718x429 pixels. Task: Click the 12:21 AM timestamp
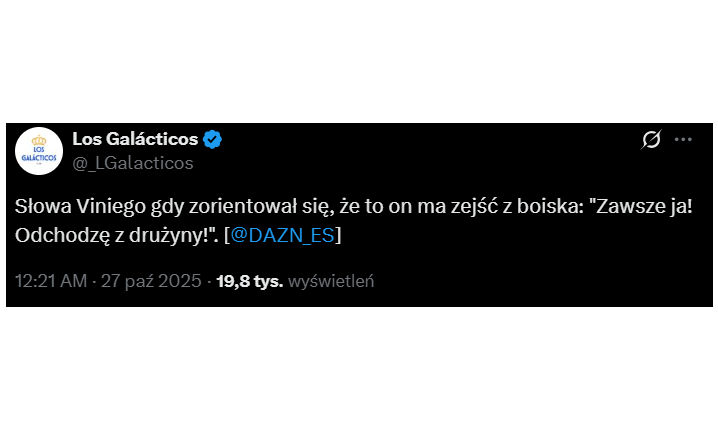52,281
